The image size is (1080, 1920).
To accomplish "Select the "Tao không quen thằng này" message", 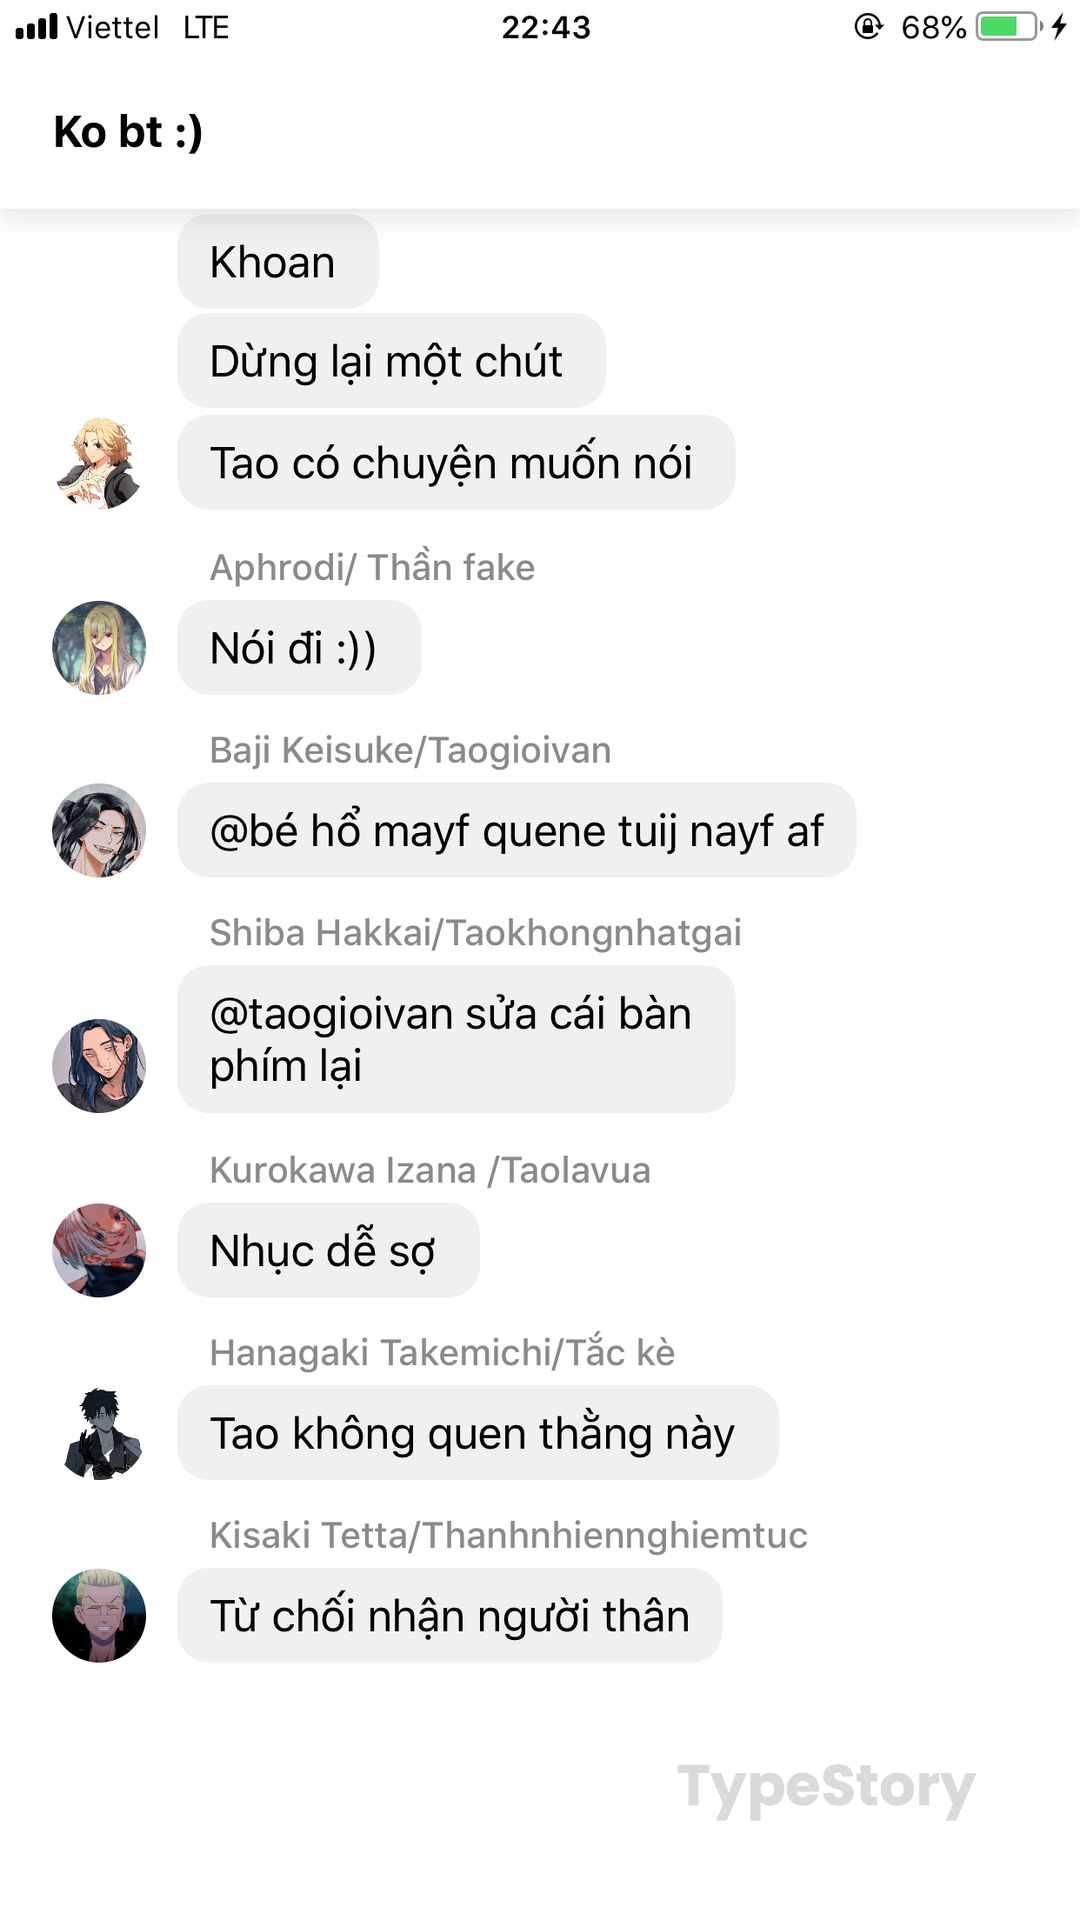I will (x=478, y=1433).
